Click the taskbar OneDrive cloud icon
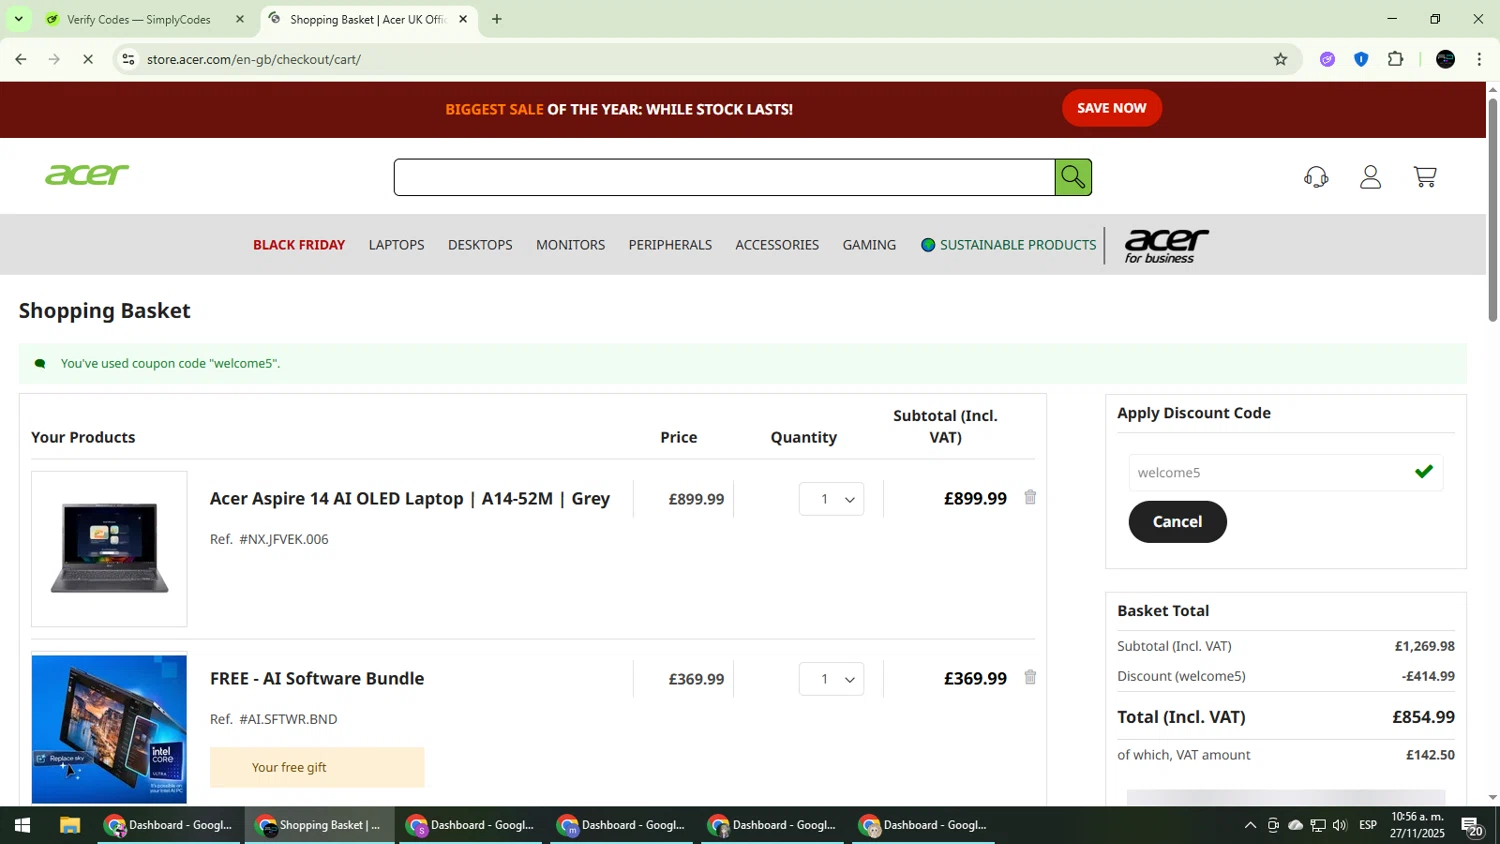The height and width of the screenshot is (844, 1500). pos(1295,825)
